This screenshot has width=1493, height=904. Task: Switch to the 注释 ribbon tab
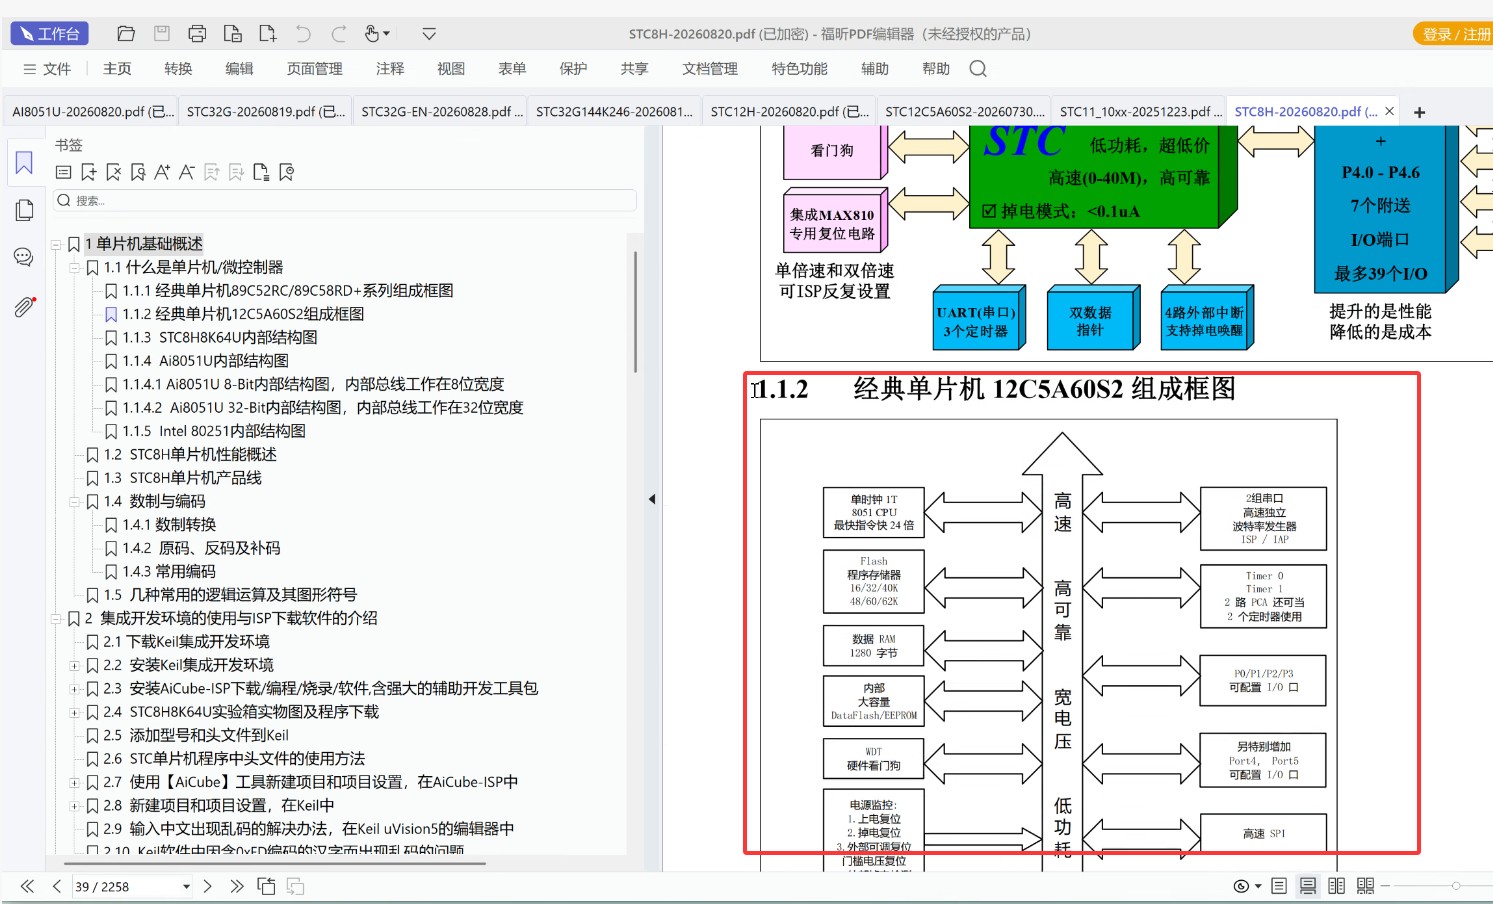pos(390,69)
